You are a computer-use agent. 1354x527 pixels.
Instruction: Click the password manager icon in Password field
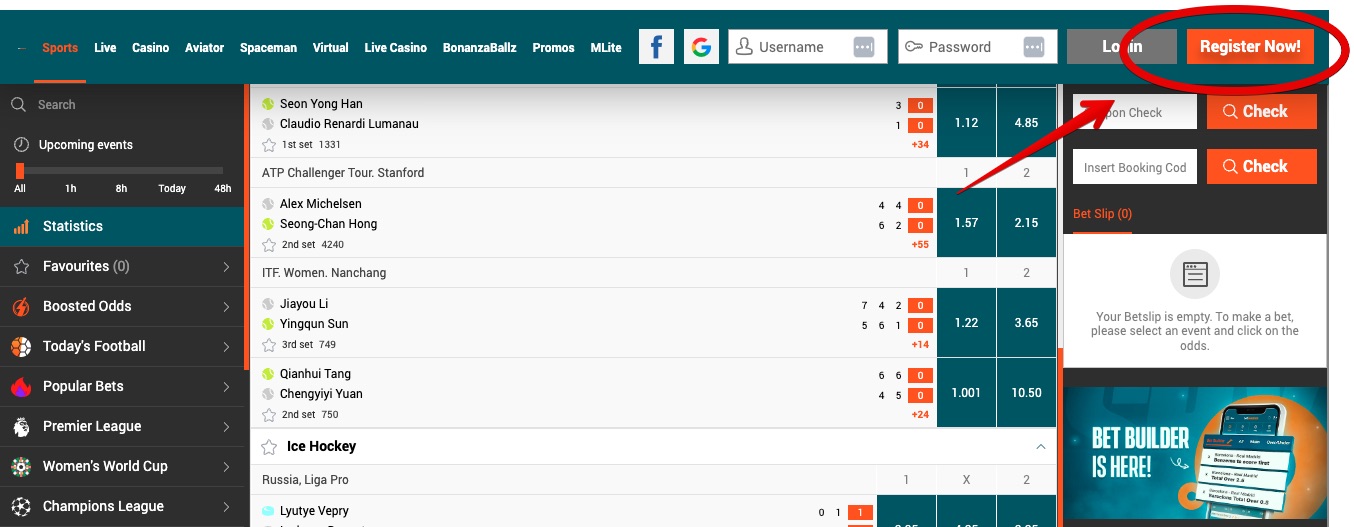[1034, 47]
